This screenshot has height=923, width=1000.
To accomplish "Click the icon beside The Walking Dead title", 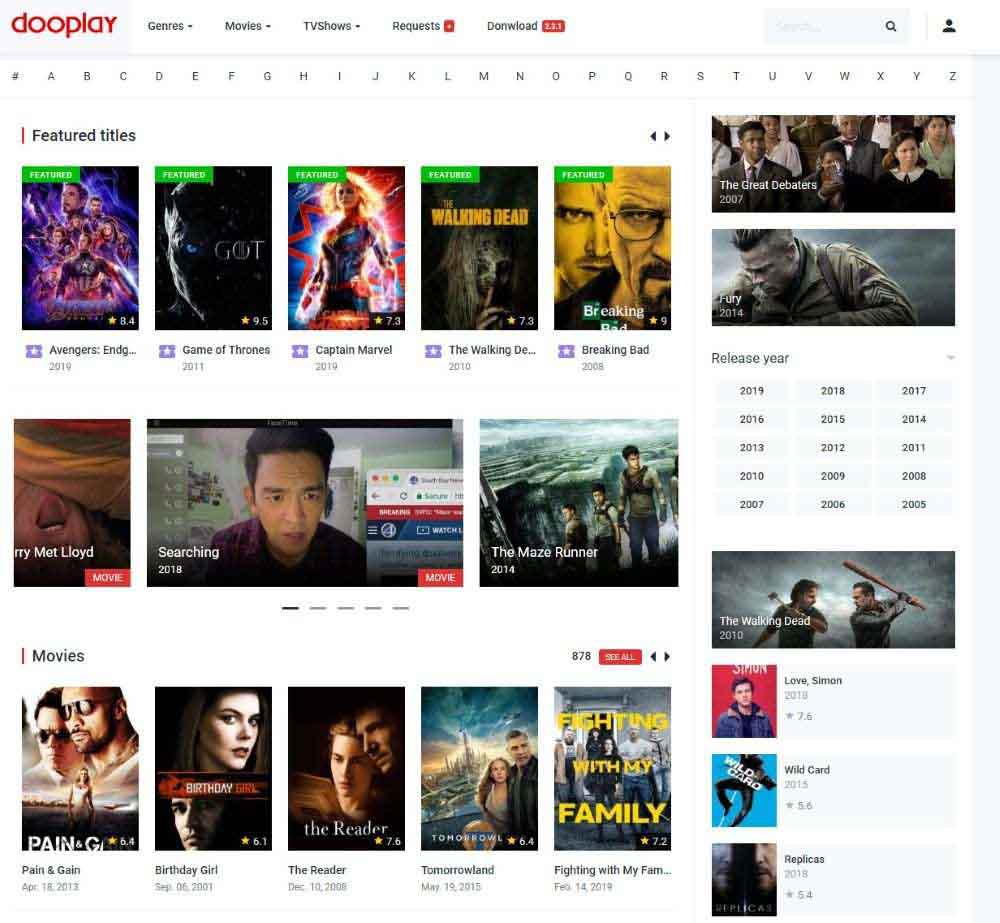I will [433, 351].
